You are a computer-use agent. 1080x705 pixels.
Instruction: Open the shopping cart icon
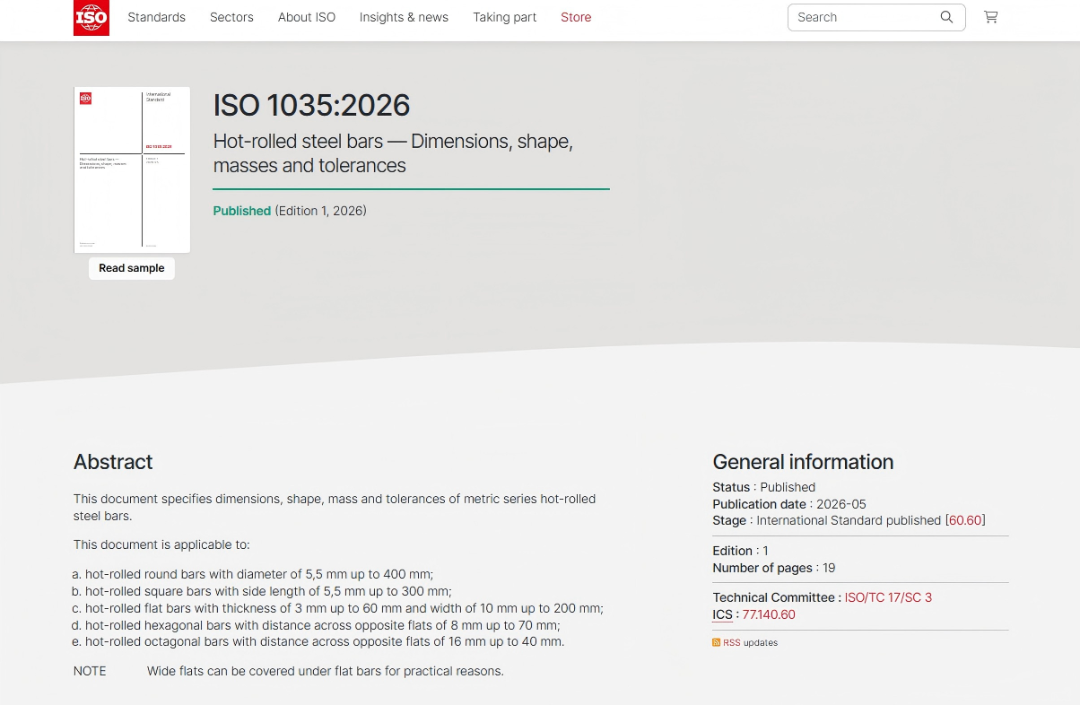pyautogui.click(x=990, y=17)
